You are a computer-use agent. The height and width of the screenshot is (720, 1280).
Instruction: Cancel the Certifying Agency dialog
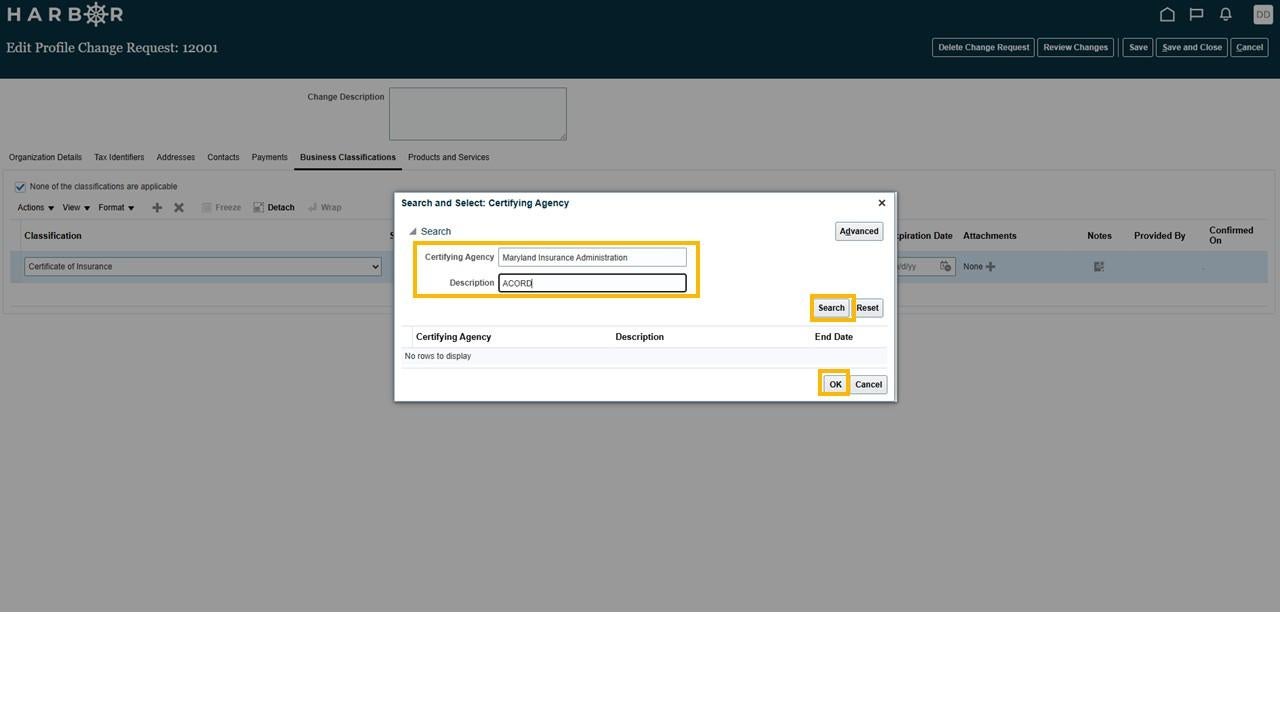coord(868,385)
